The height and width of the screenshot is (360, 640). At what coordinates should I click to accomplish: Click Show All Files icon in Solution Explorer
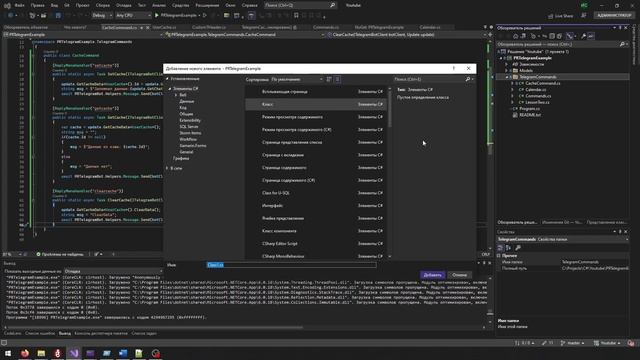559,36
